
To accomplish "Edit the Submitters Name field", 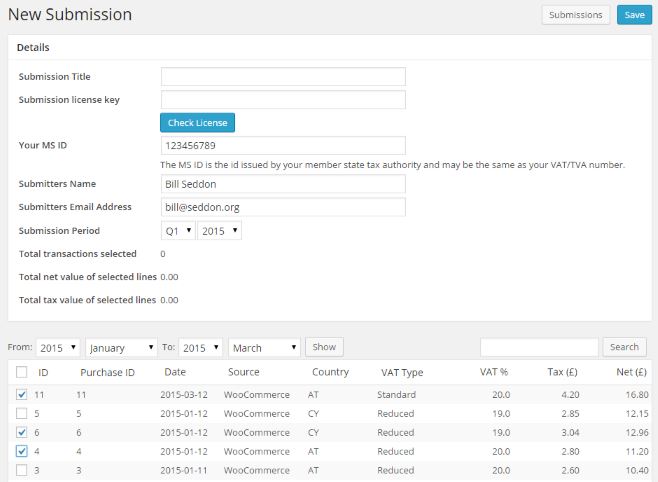I will [x=283, y=184].
